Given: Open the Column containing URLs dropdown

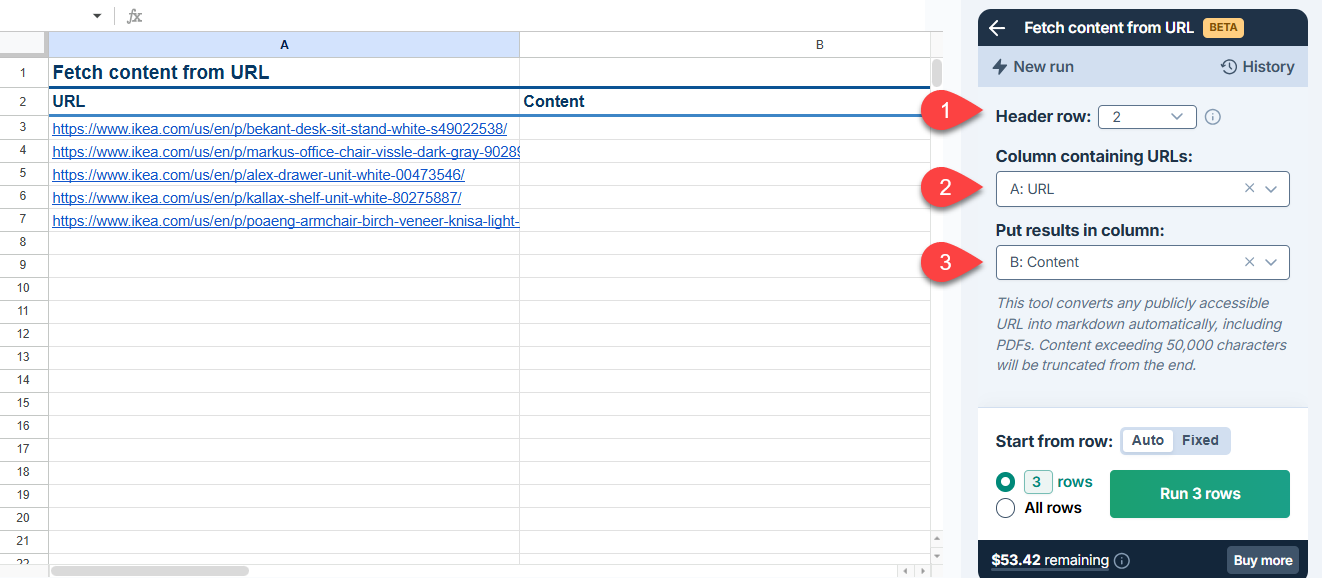Looking at the screenshot, I should click(1271, 188).
